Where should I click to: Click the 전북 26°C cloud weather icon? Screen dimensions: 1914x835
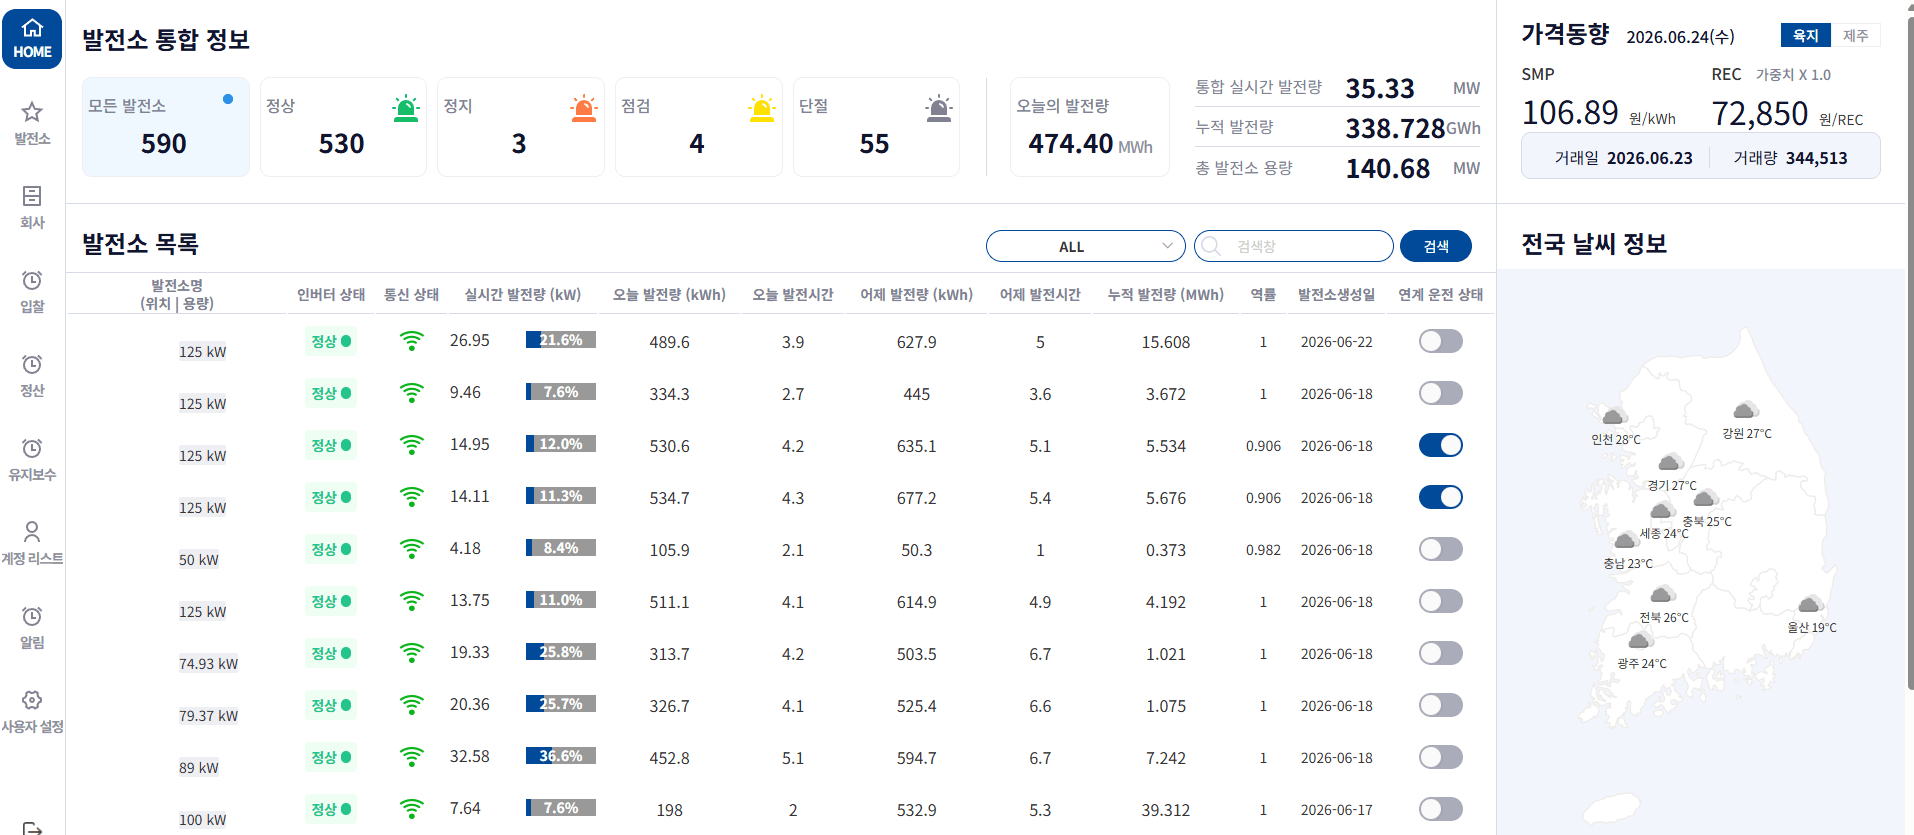1663,594
